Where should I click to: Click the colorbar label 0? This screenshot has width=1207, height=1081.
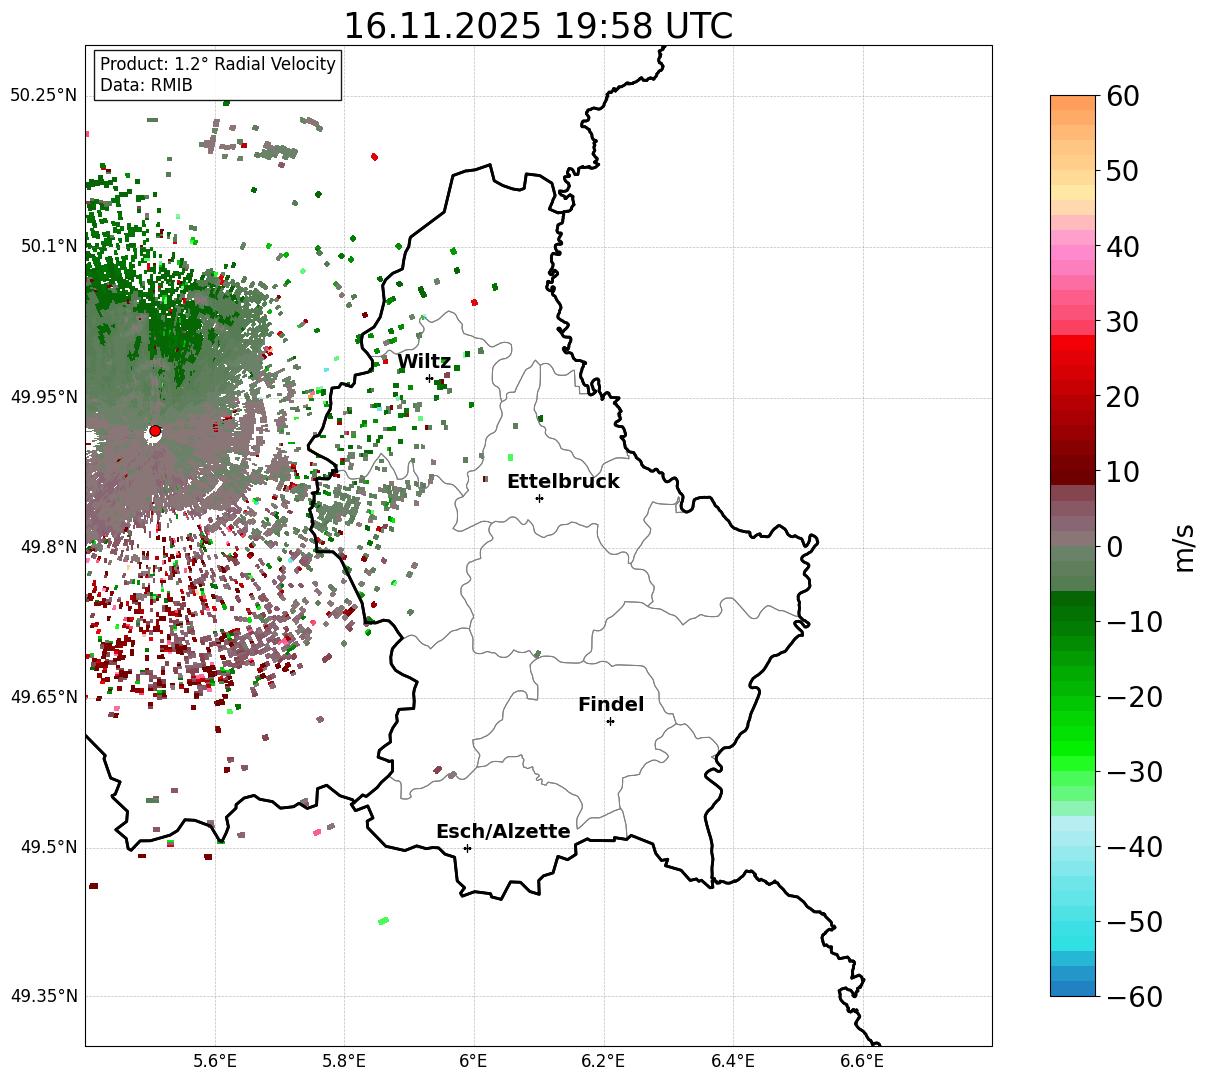coord(1114,547)
